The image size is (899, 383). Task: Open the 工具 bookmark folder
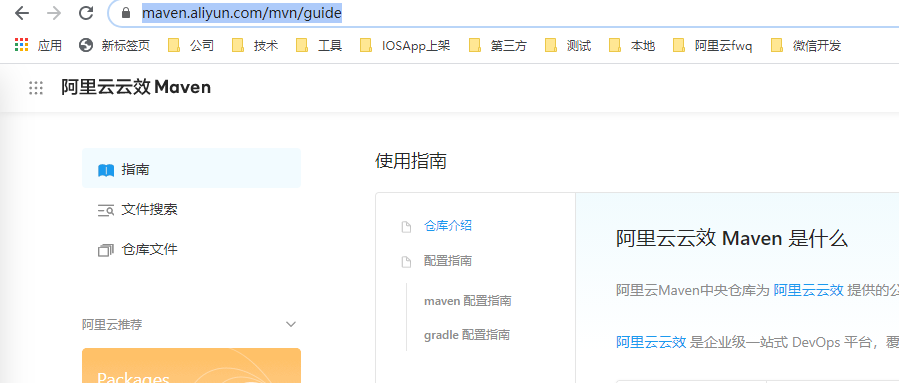319,45
